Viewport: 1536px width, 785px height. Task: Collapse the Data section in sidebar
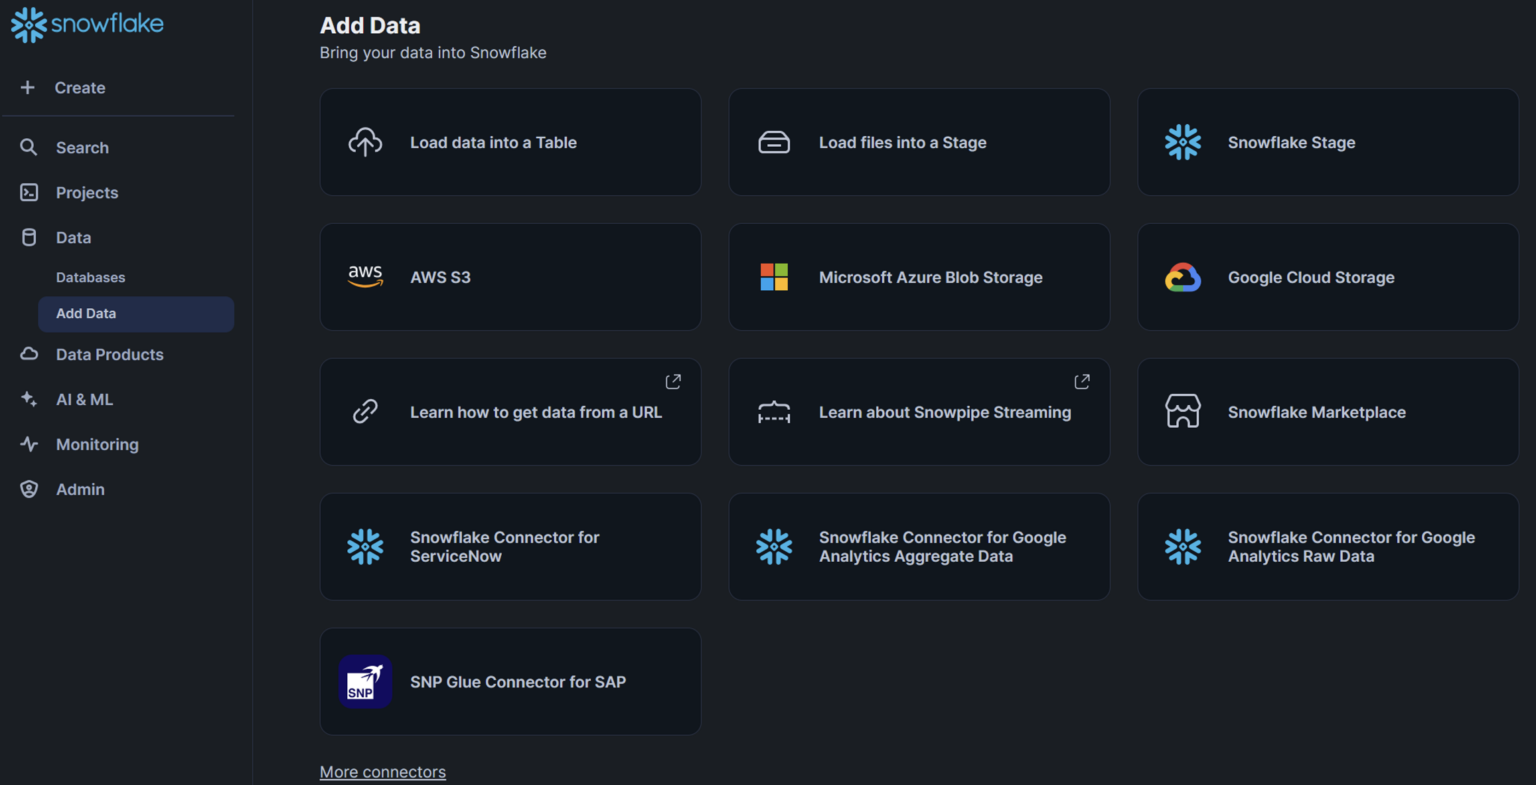pos(73,238)
